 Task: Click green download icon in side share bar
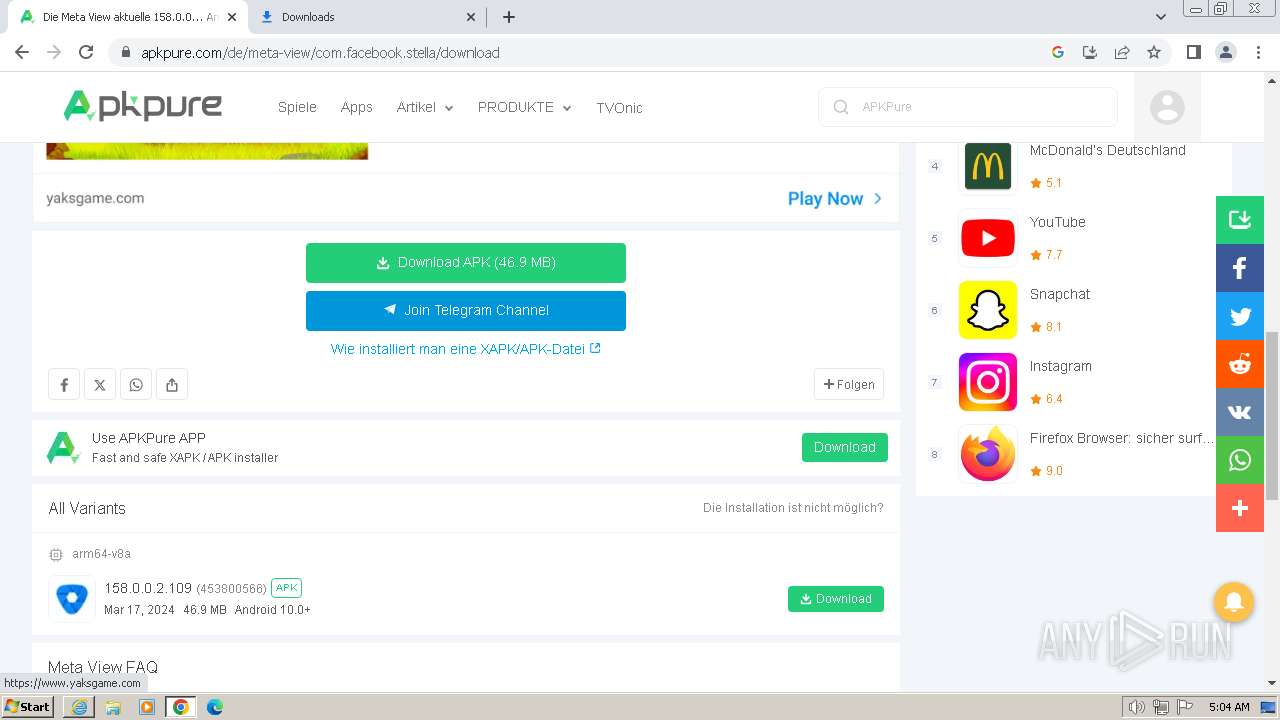click(1240, 220)
